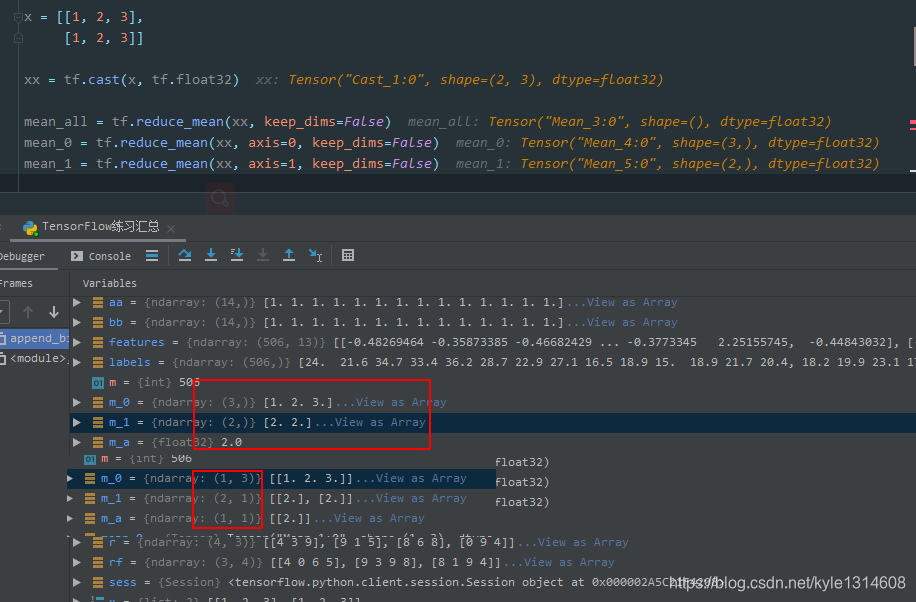This screenshot has height=602, width=916.
Task: Click the Step Over debugger icon
Action: pos(185,255)
